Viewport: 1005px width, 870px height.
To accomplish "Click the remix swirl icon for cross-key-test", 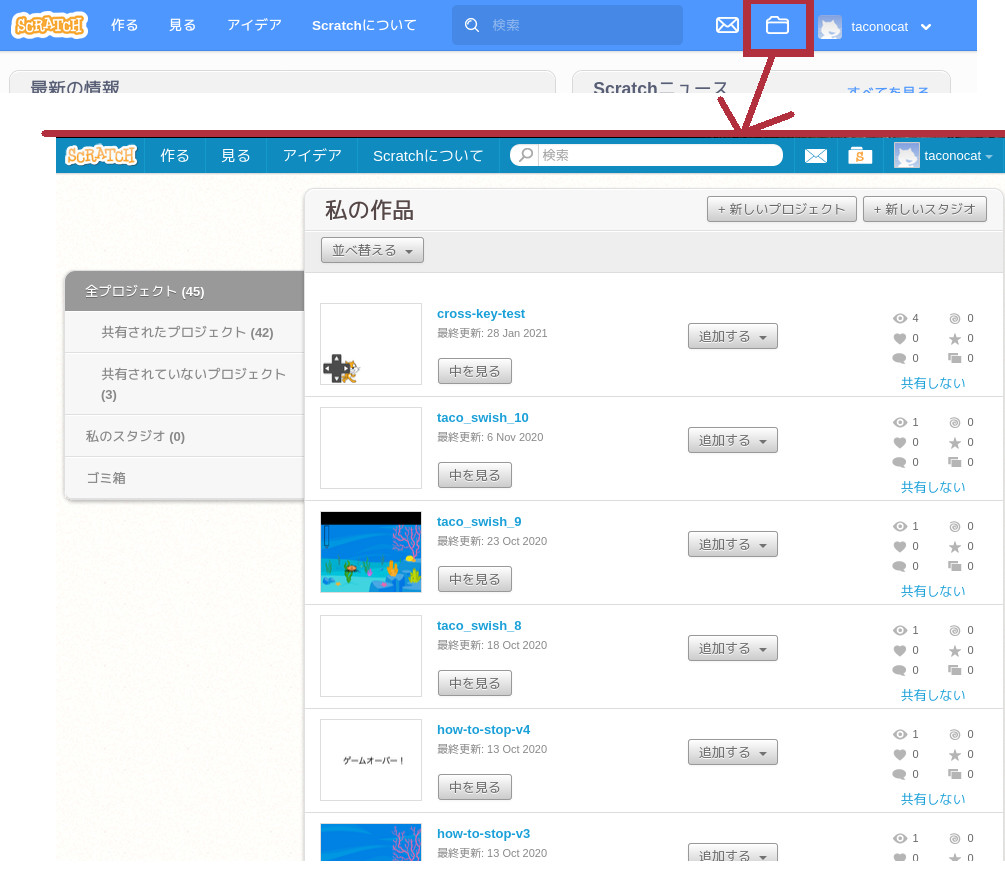I will point(954,318).
